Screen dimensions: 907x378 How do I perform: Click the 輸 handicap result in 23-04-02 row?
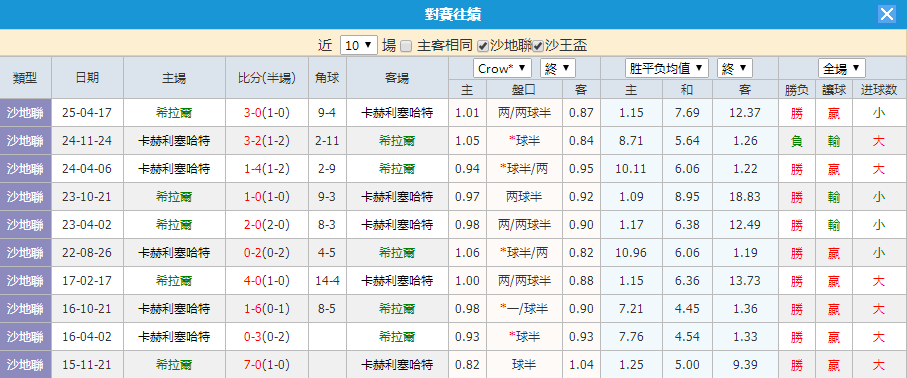coord(834,225)
